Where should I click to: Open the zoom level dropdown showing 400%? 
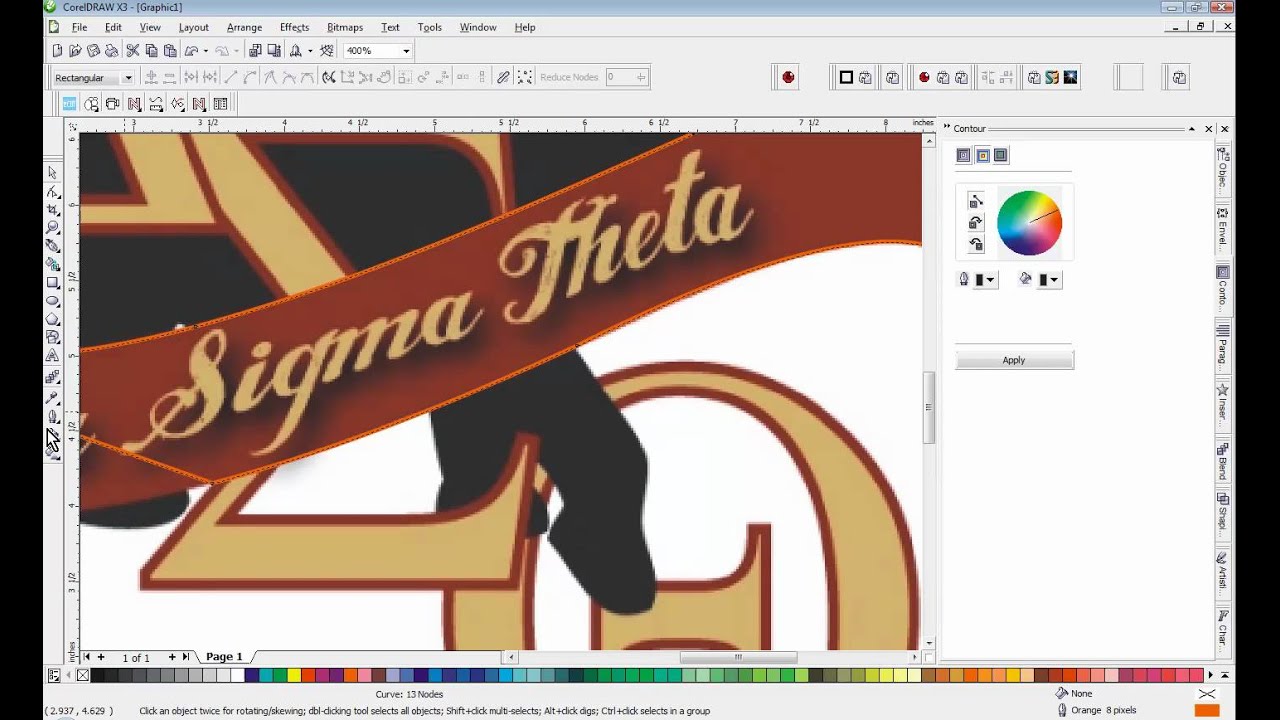(x=406, y=51)
